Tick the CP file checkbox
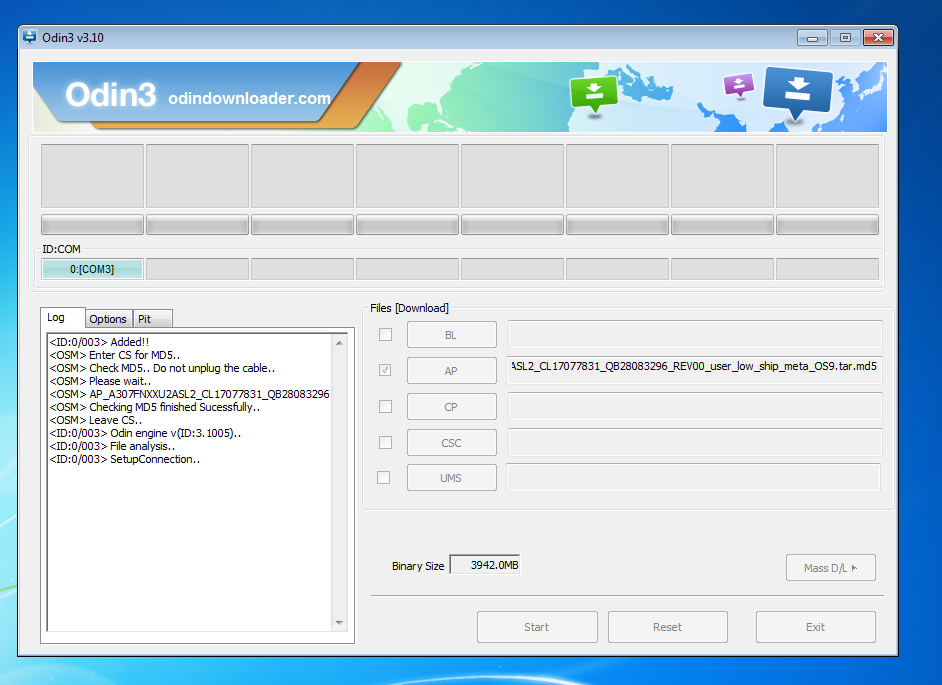Viewport: 942px width, 685px height. tap(386, 407)
